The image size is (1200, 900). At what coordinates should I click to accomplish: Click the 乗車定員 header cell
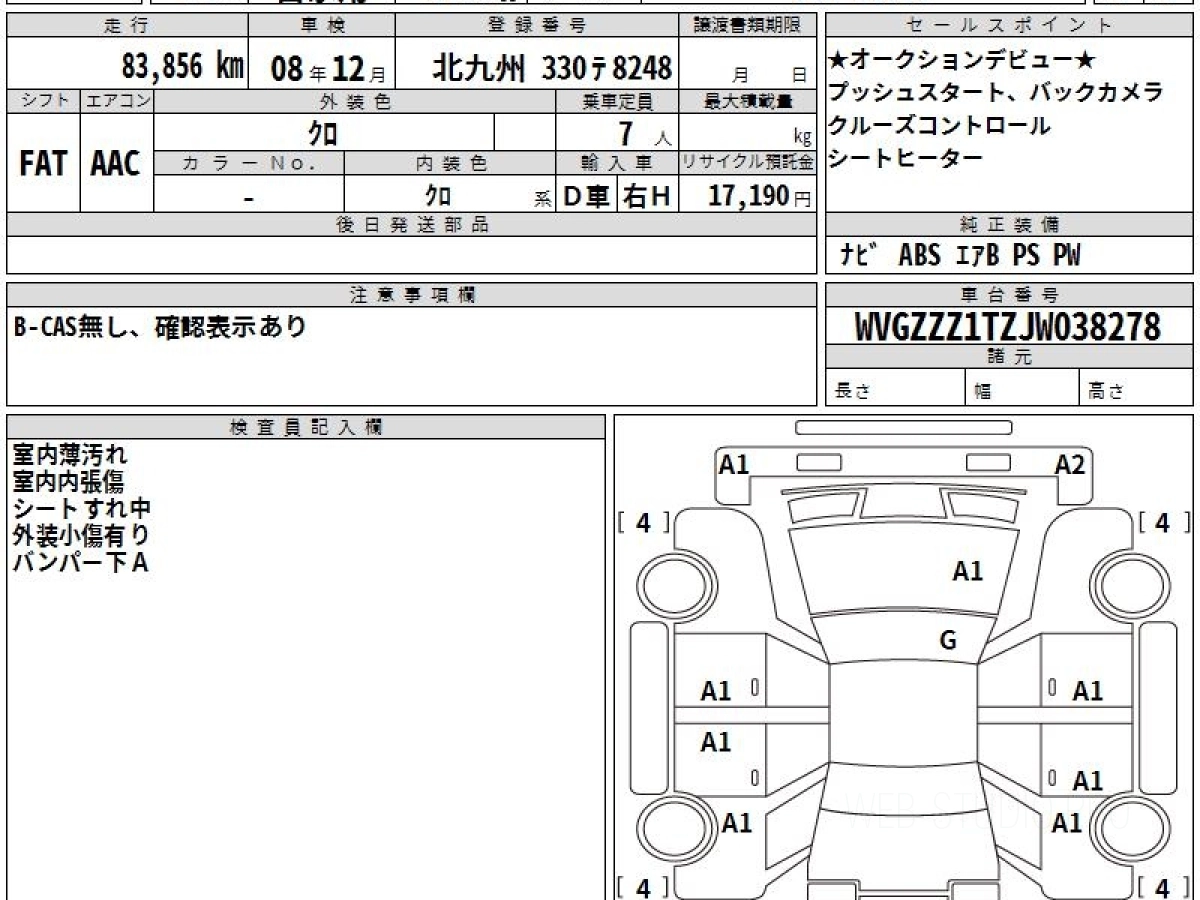pyautogui.click(x=617, y=101)
